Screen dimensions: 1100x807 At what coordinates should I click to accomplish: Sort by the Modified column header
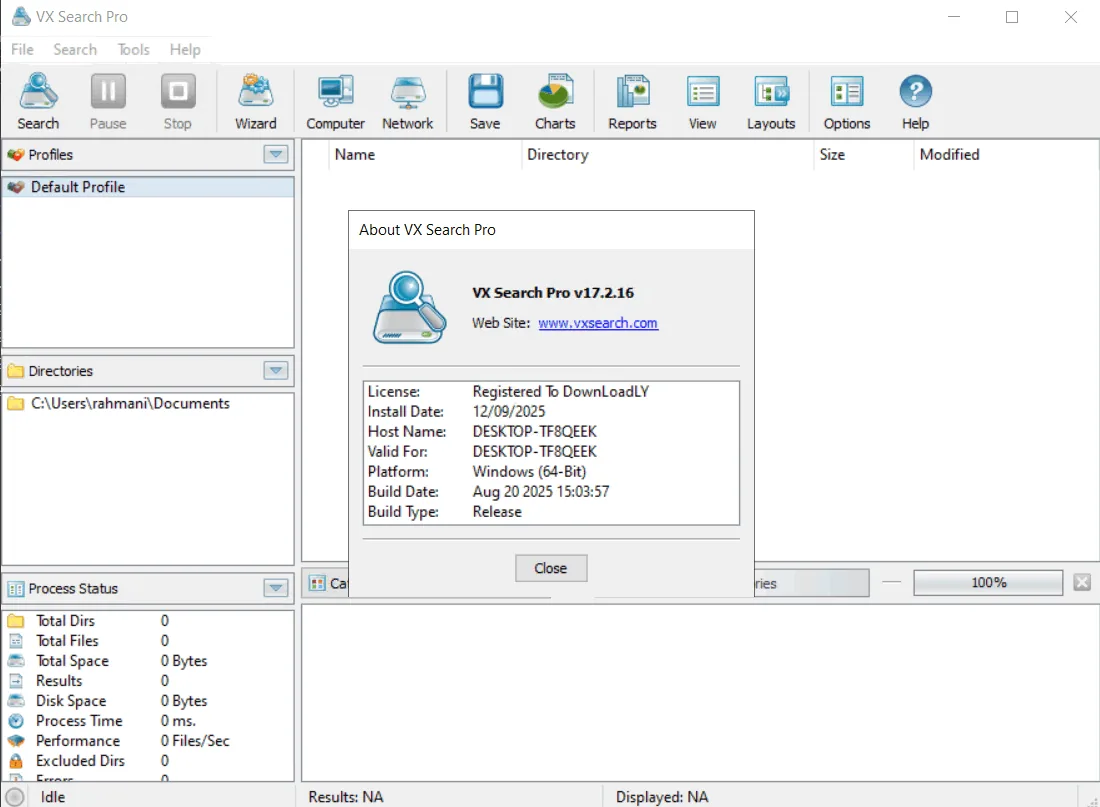click(x=1005, y=154)
